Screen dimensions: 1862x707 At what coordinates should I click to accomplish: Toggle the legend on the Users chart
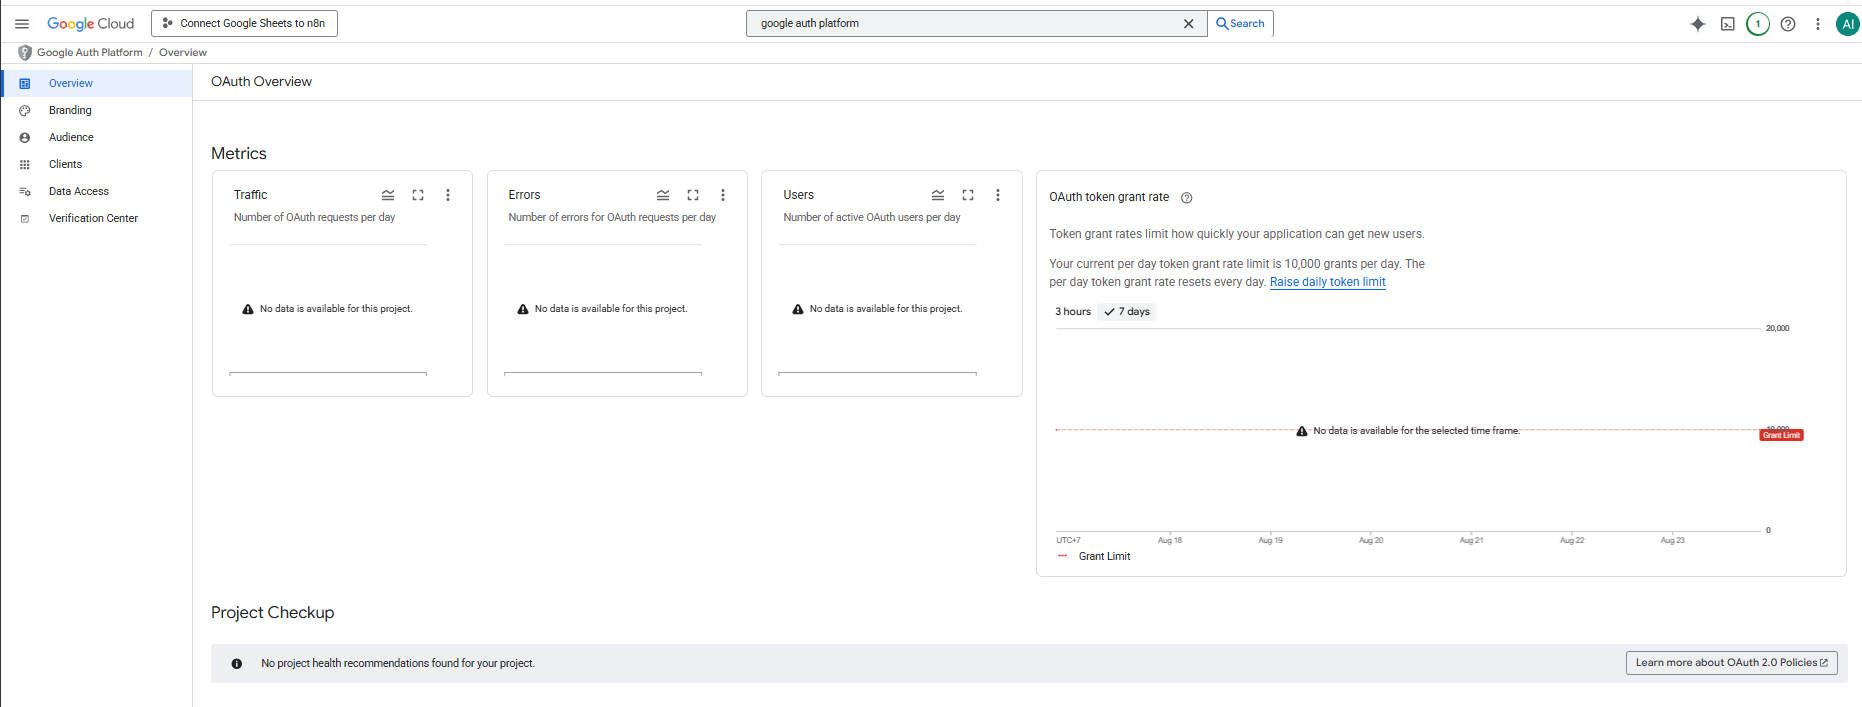pos(938,195)
